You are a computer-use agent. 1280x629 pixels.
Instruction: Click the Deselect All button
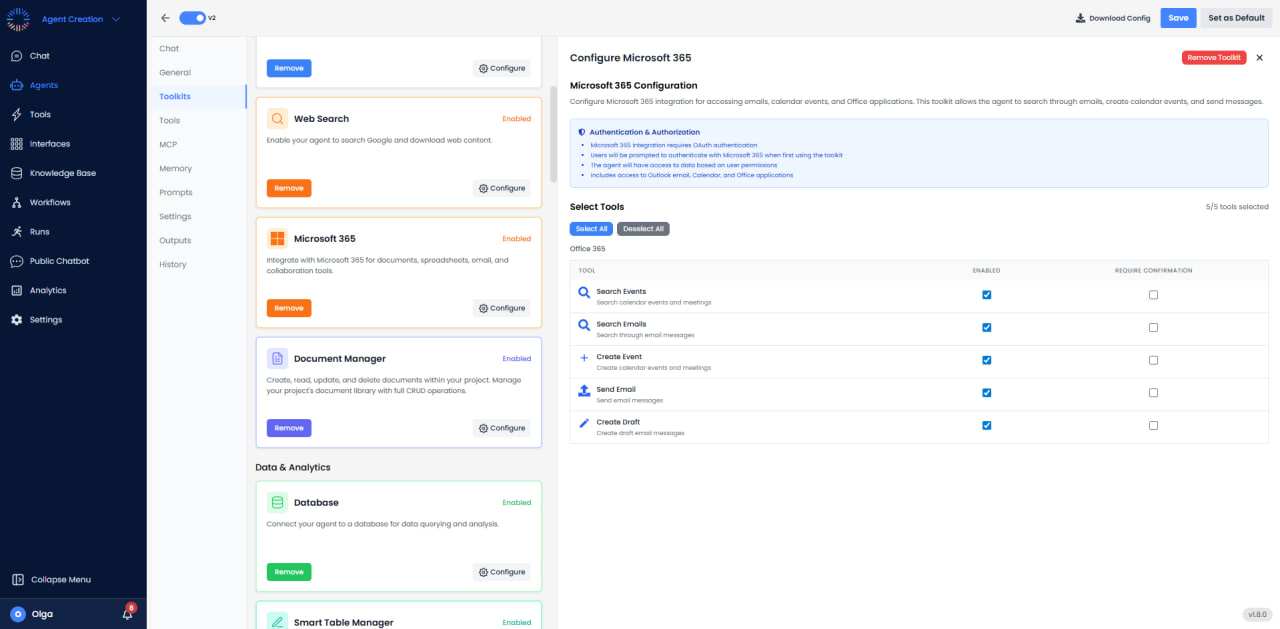click(643, 229)
